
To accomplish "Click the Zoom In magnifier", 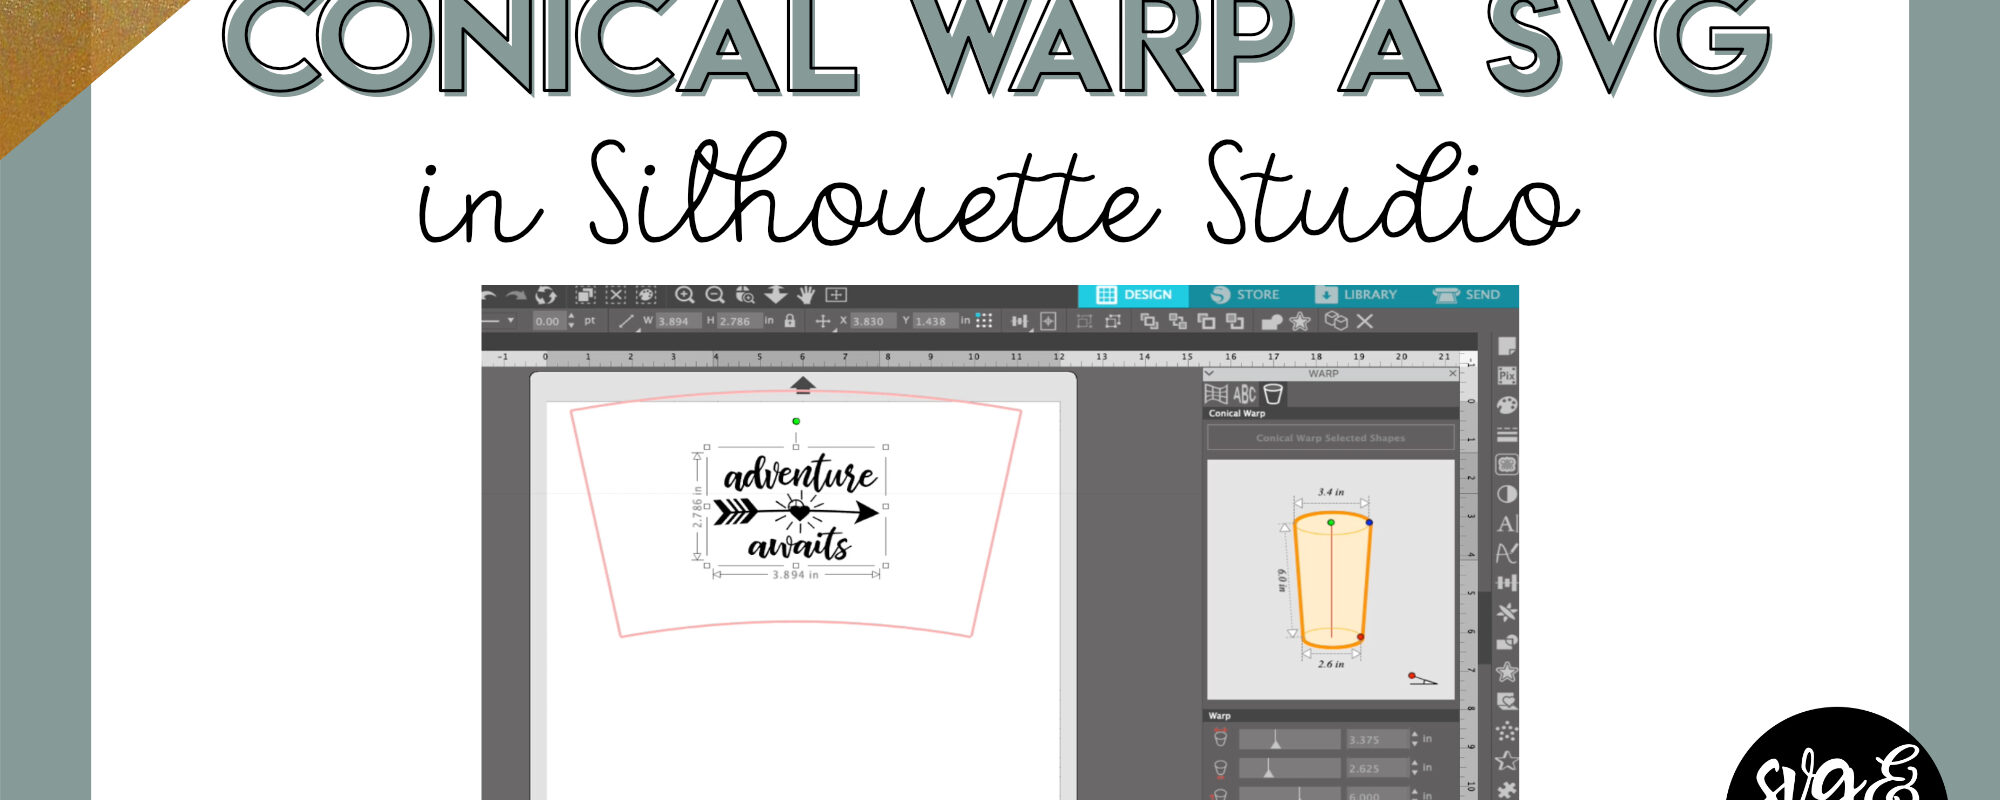I will pyautogui.click(x=685, y=295).
